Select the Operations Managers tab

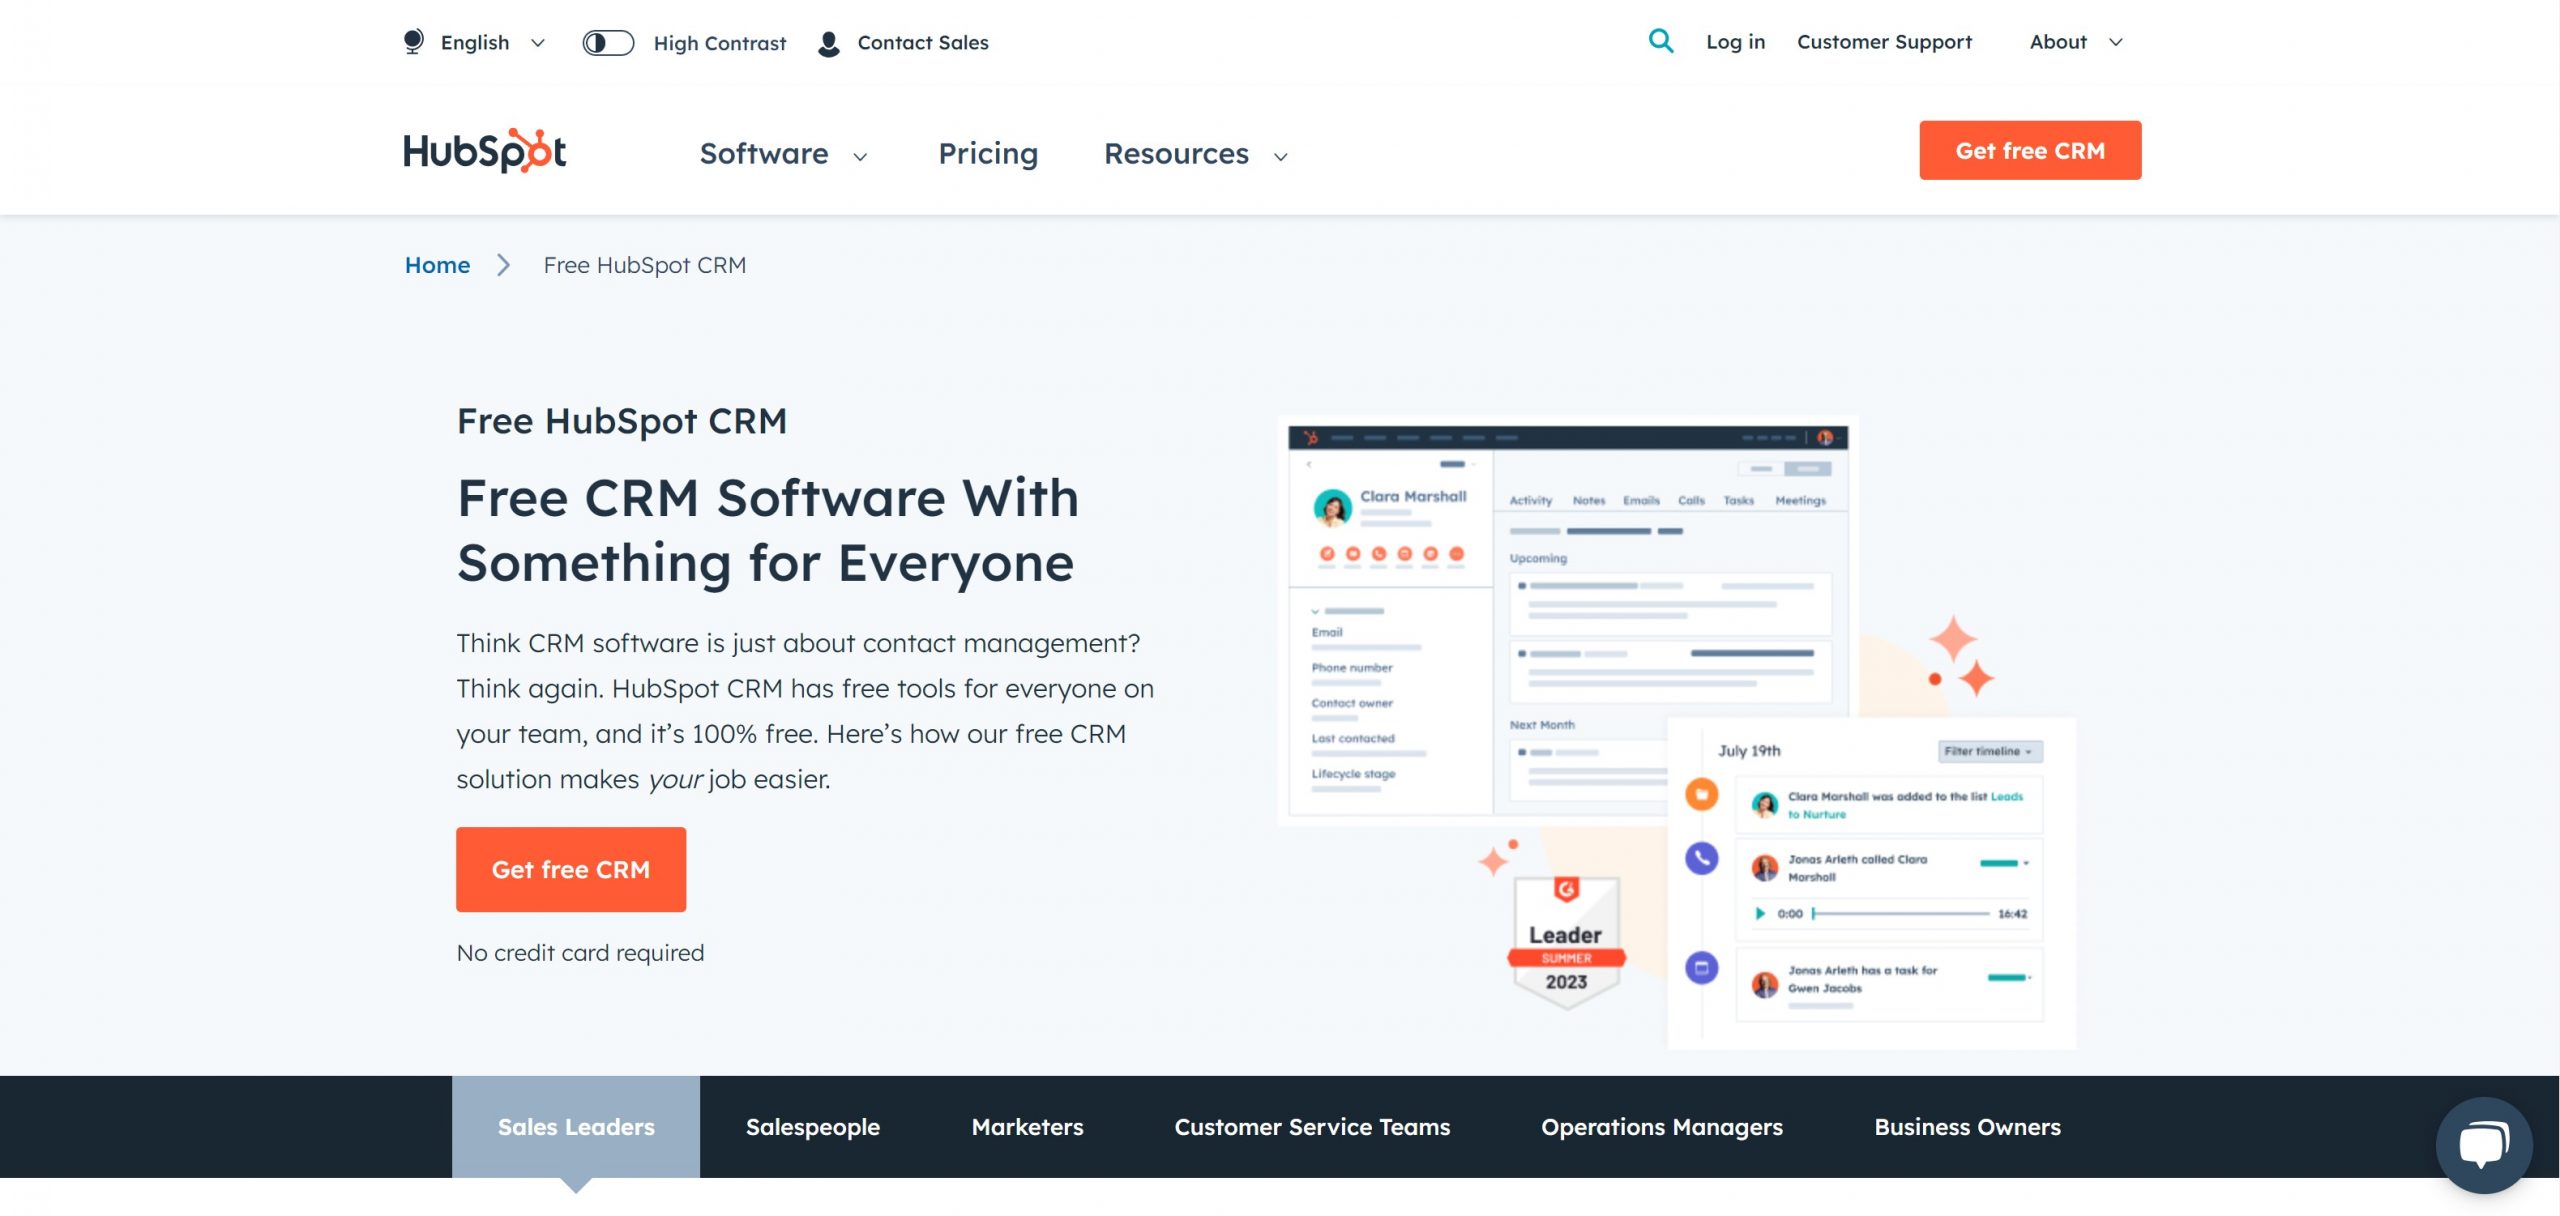tap(1661, 1127)
